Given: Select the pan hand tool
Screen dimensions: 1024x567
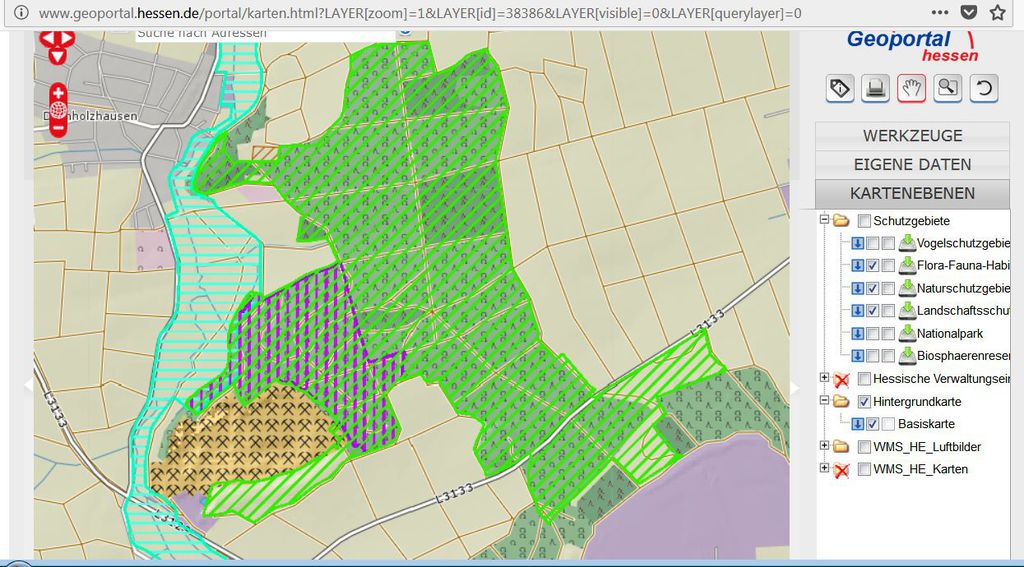Looking at the screenshot, I should (x=911, y=88).
